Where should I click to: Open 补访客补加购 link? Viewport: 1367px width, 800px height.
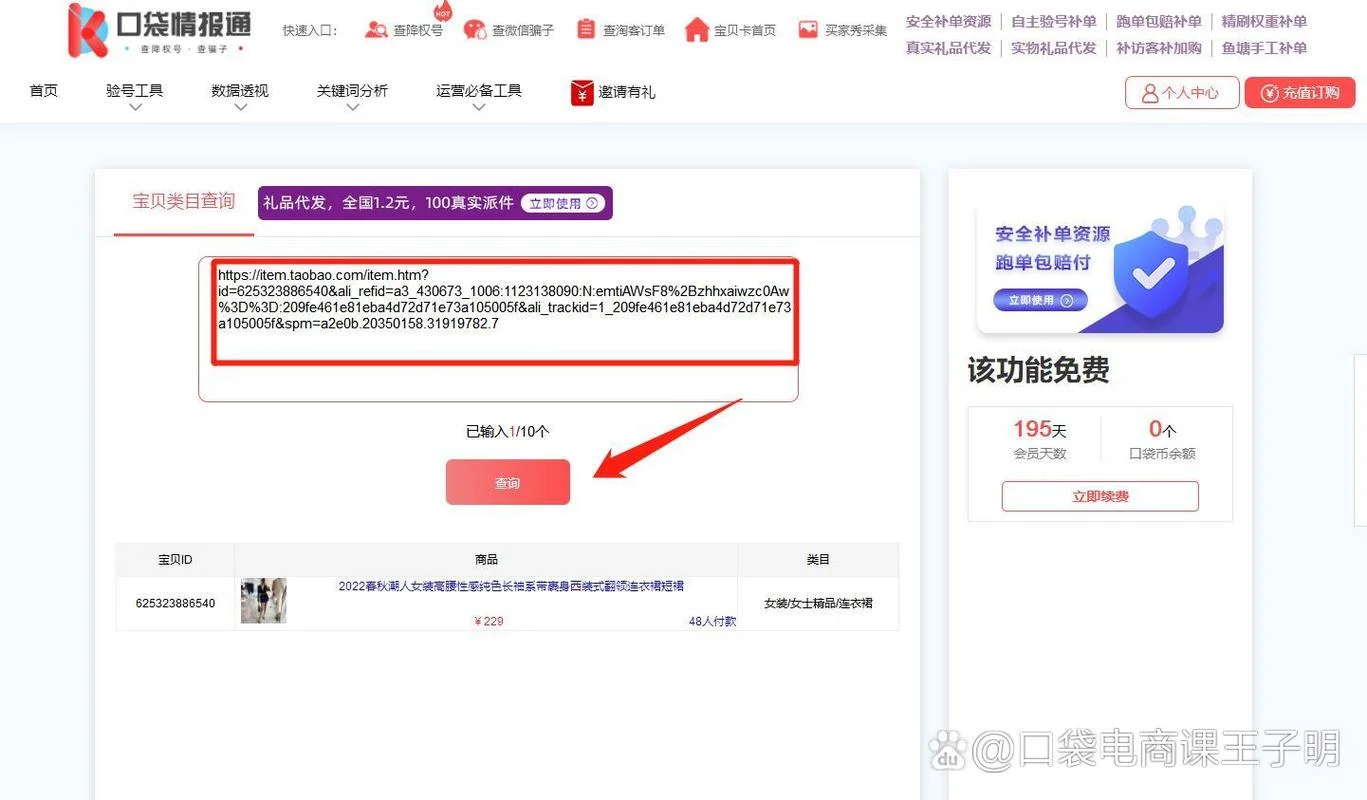(x=1159, y=48)
